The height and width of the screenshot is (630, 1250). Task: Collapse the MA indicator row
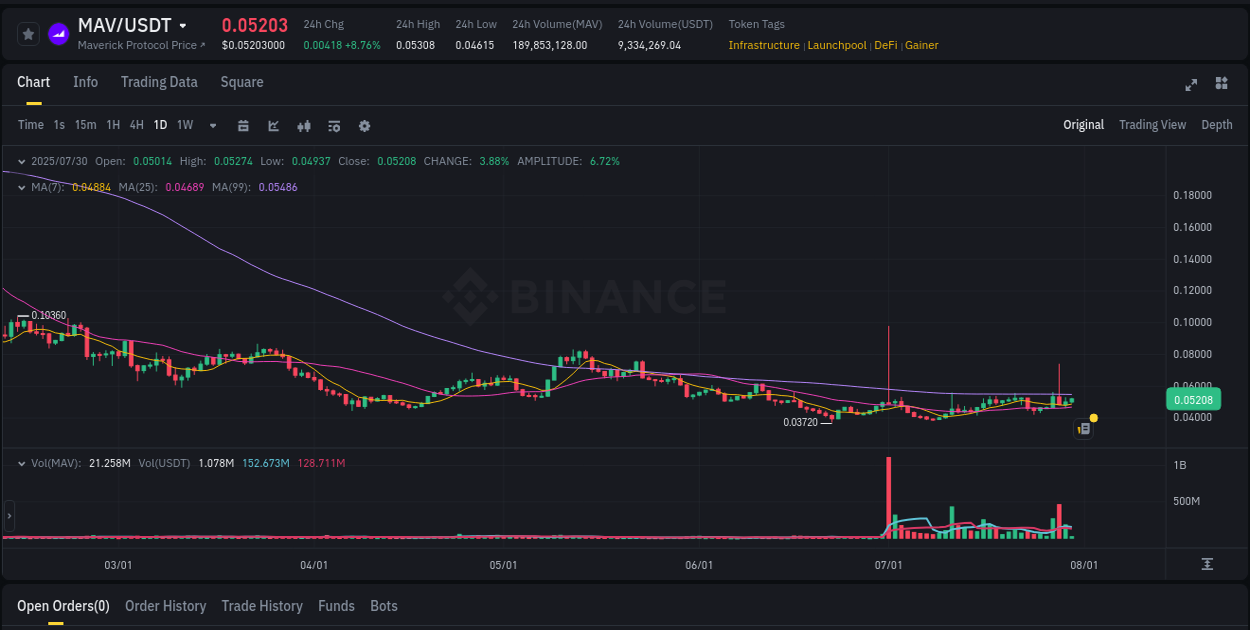[x=22, y=187]
